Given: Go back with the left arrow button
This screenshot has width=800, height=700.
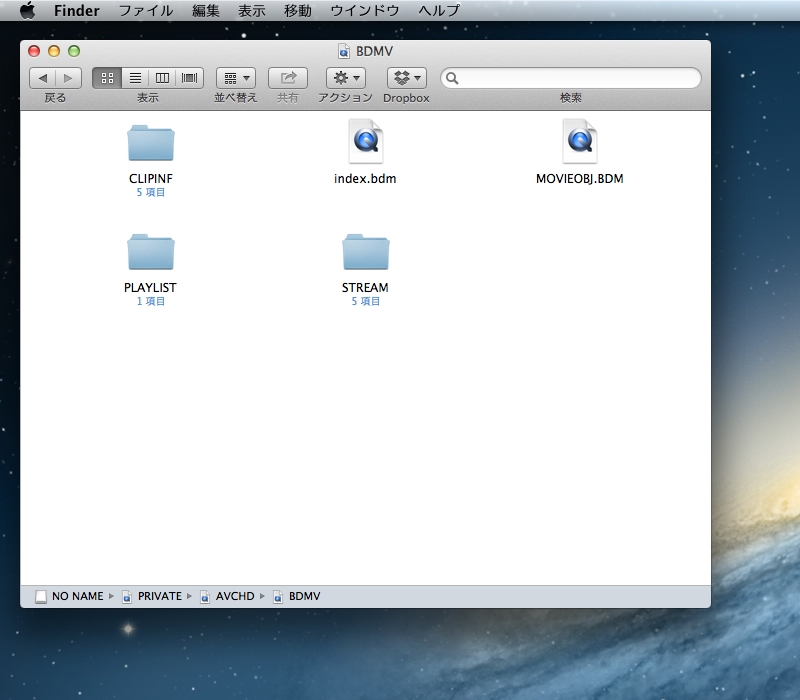Looking at the screenshot, I should 42,78.
